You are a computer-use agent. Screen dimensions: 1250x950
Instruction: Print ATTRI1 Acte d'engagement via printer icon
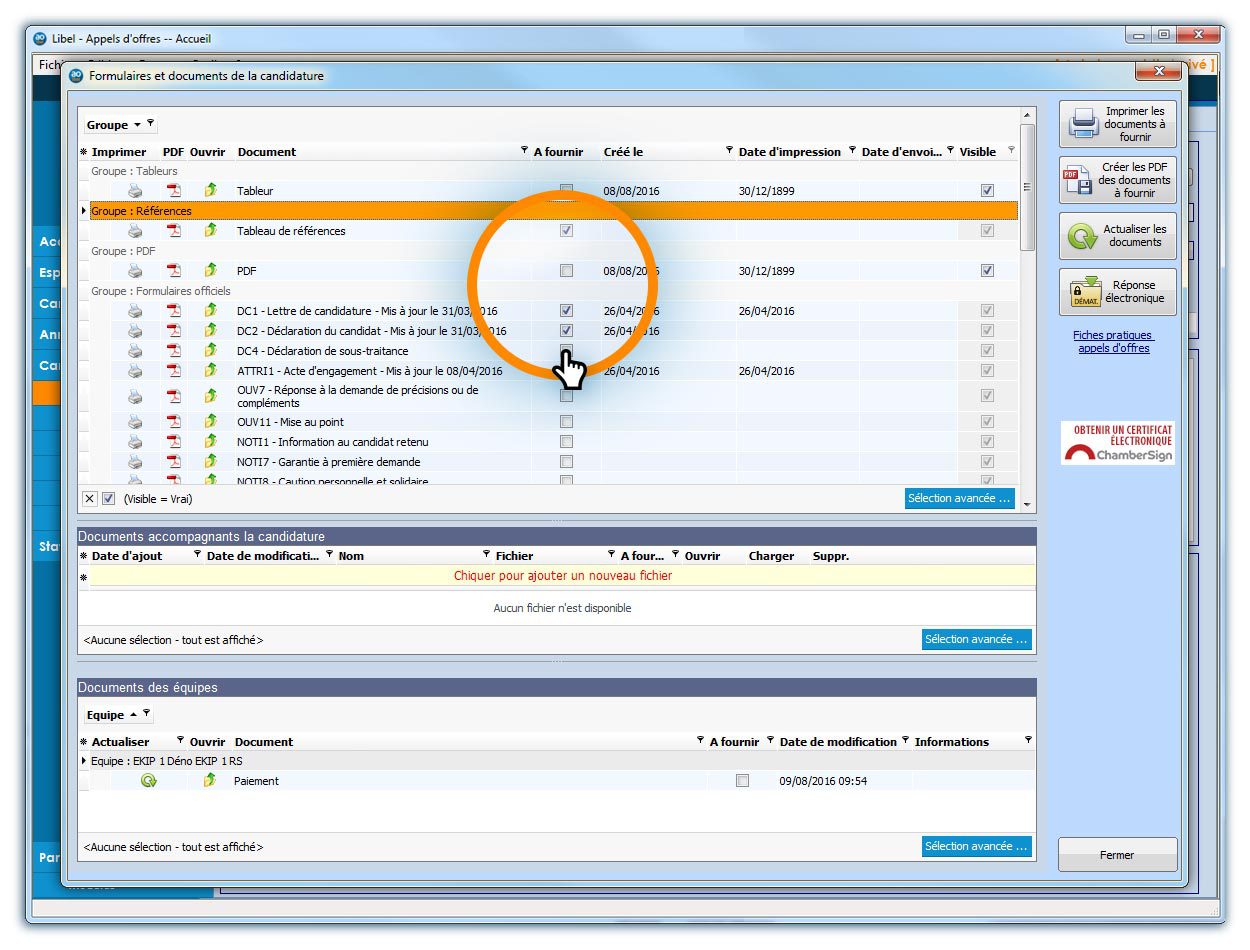[135, 371]
